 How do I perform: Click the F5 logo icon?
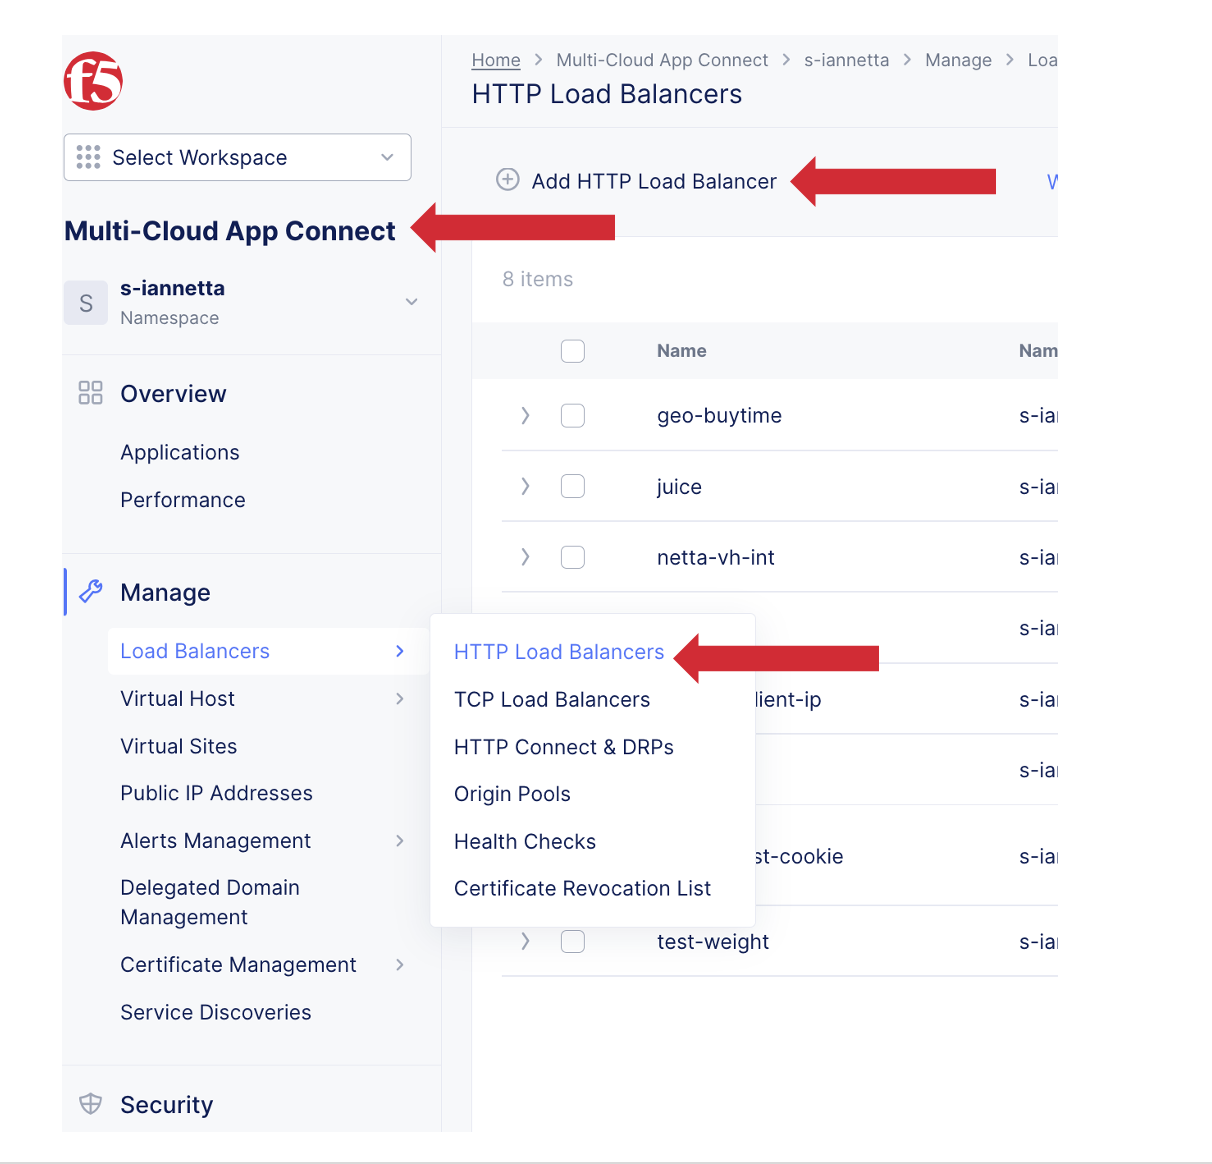(x=93, y=81)
